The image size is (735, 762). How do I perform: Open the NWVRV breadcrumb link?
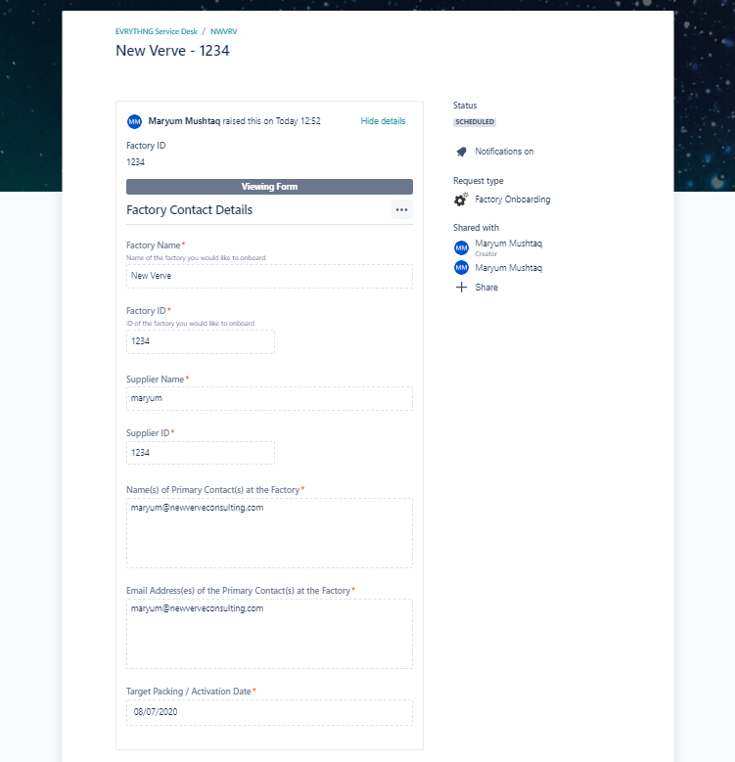pyautogui.click(x=224, y=32)
